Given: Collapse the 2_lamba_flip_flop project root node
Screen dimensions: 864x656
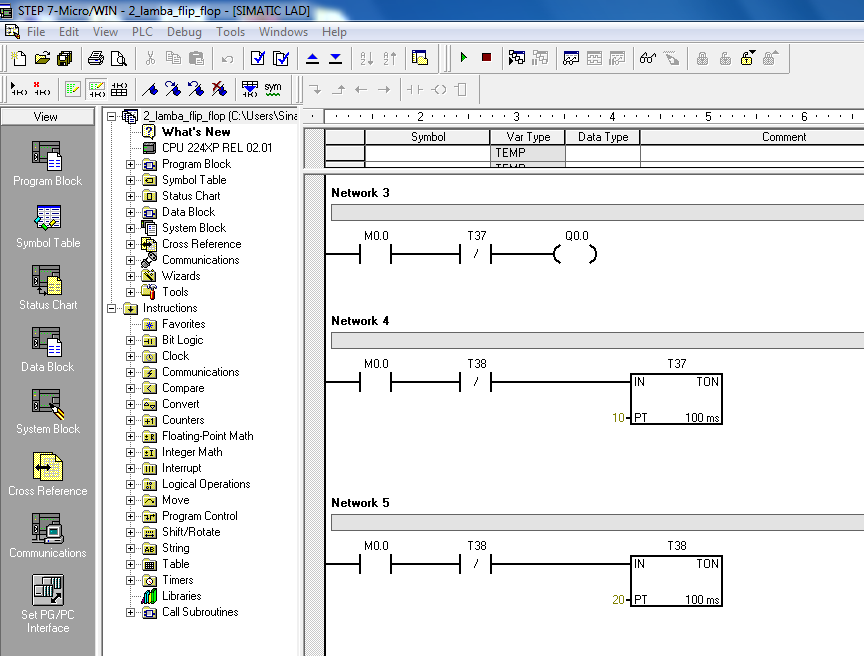Looking at the screenshot, I should click(111, 116).
